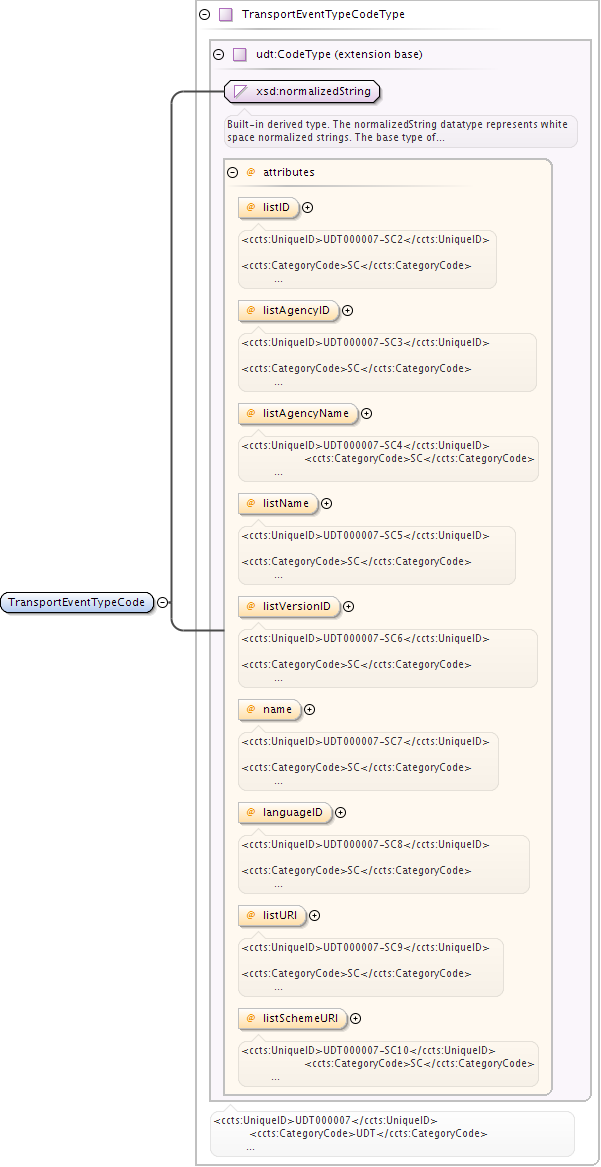Select the listName attribute box
The image size is (601, 1167).
tap(278, 504)
